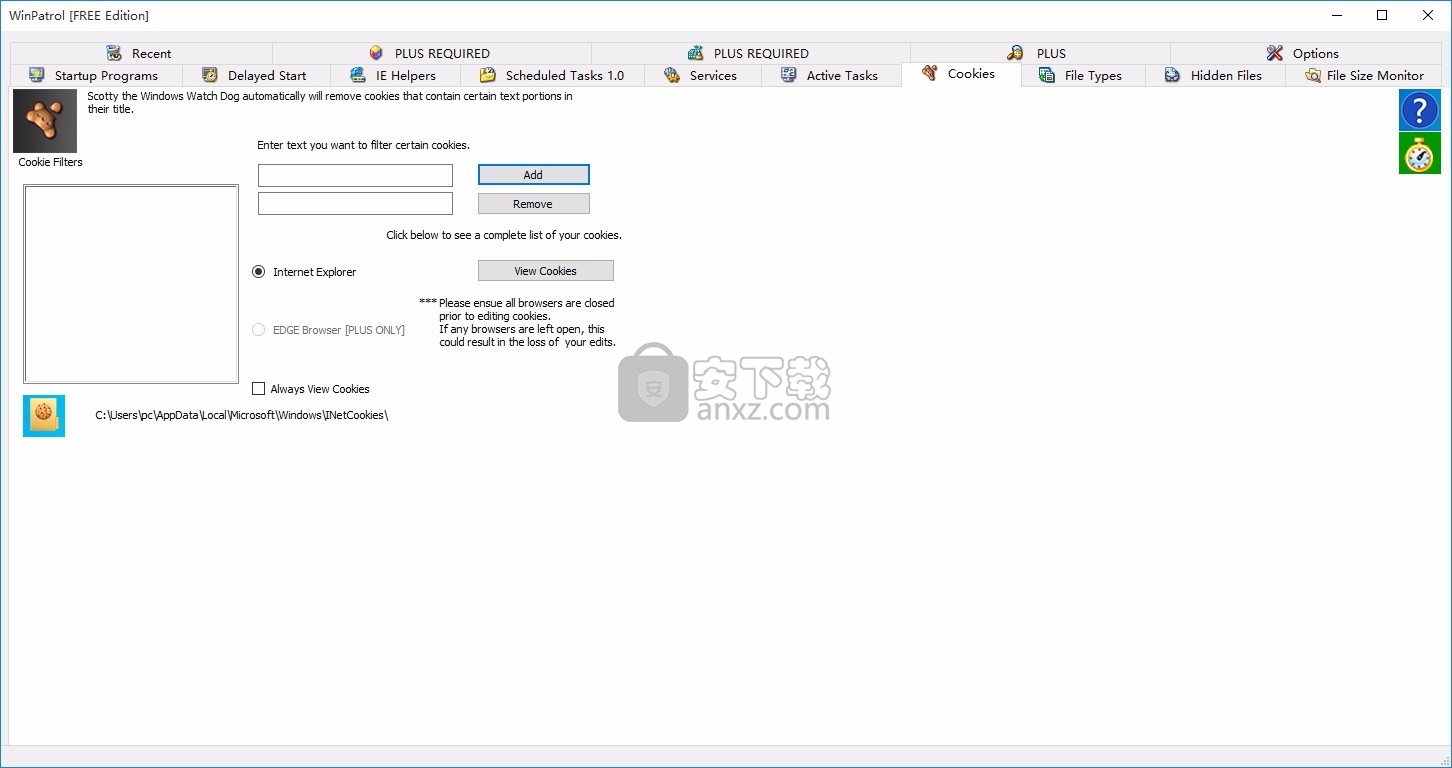Viewport: 1452px width, 768px height.
Task: Switch to the Services tab
Action: (703, 75)
